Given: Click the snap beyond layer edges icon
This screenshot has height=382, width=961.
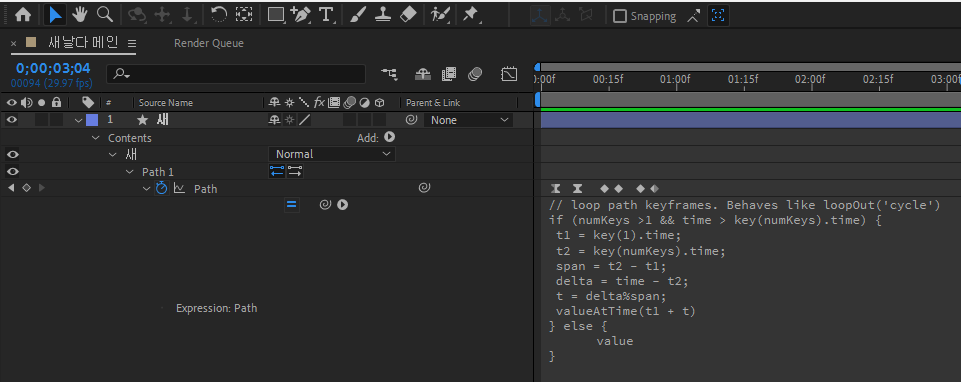Looking at the screenshot, I should (693, 16).
